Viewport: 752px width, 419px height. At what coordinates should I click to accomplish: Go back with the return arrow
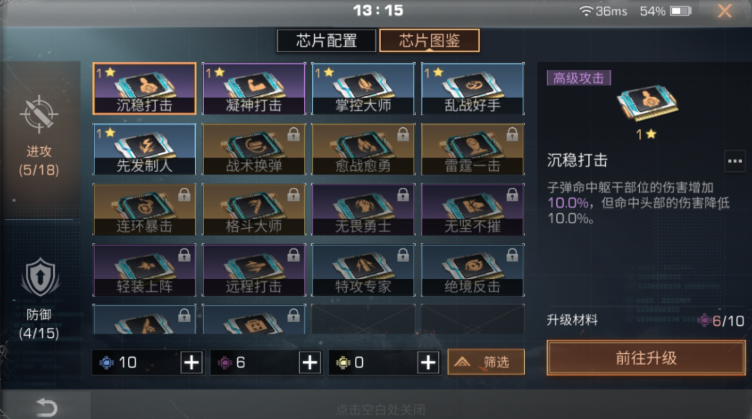[x=47, y=407]
